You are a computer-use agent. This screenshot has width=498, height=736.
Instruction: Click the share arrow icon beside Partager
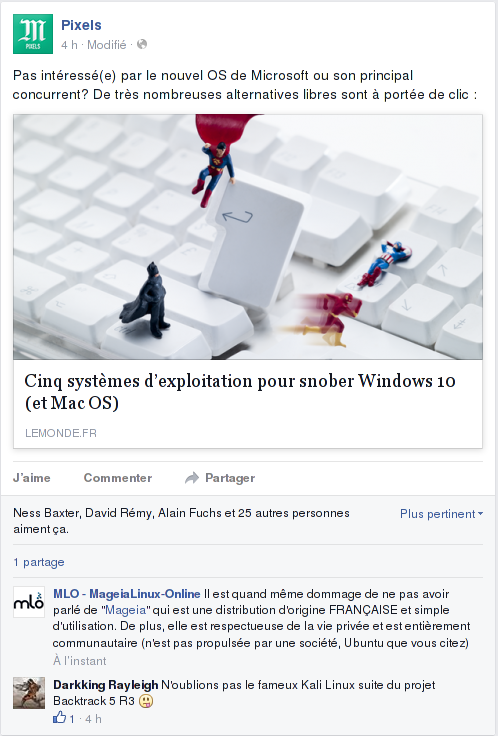[192, 478]
